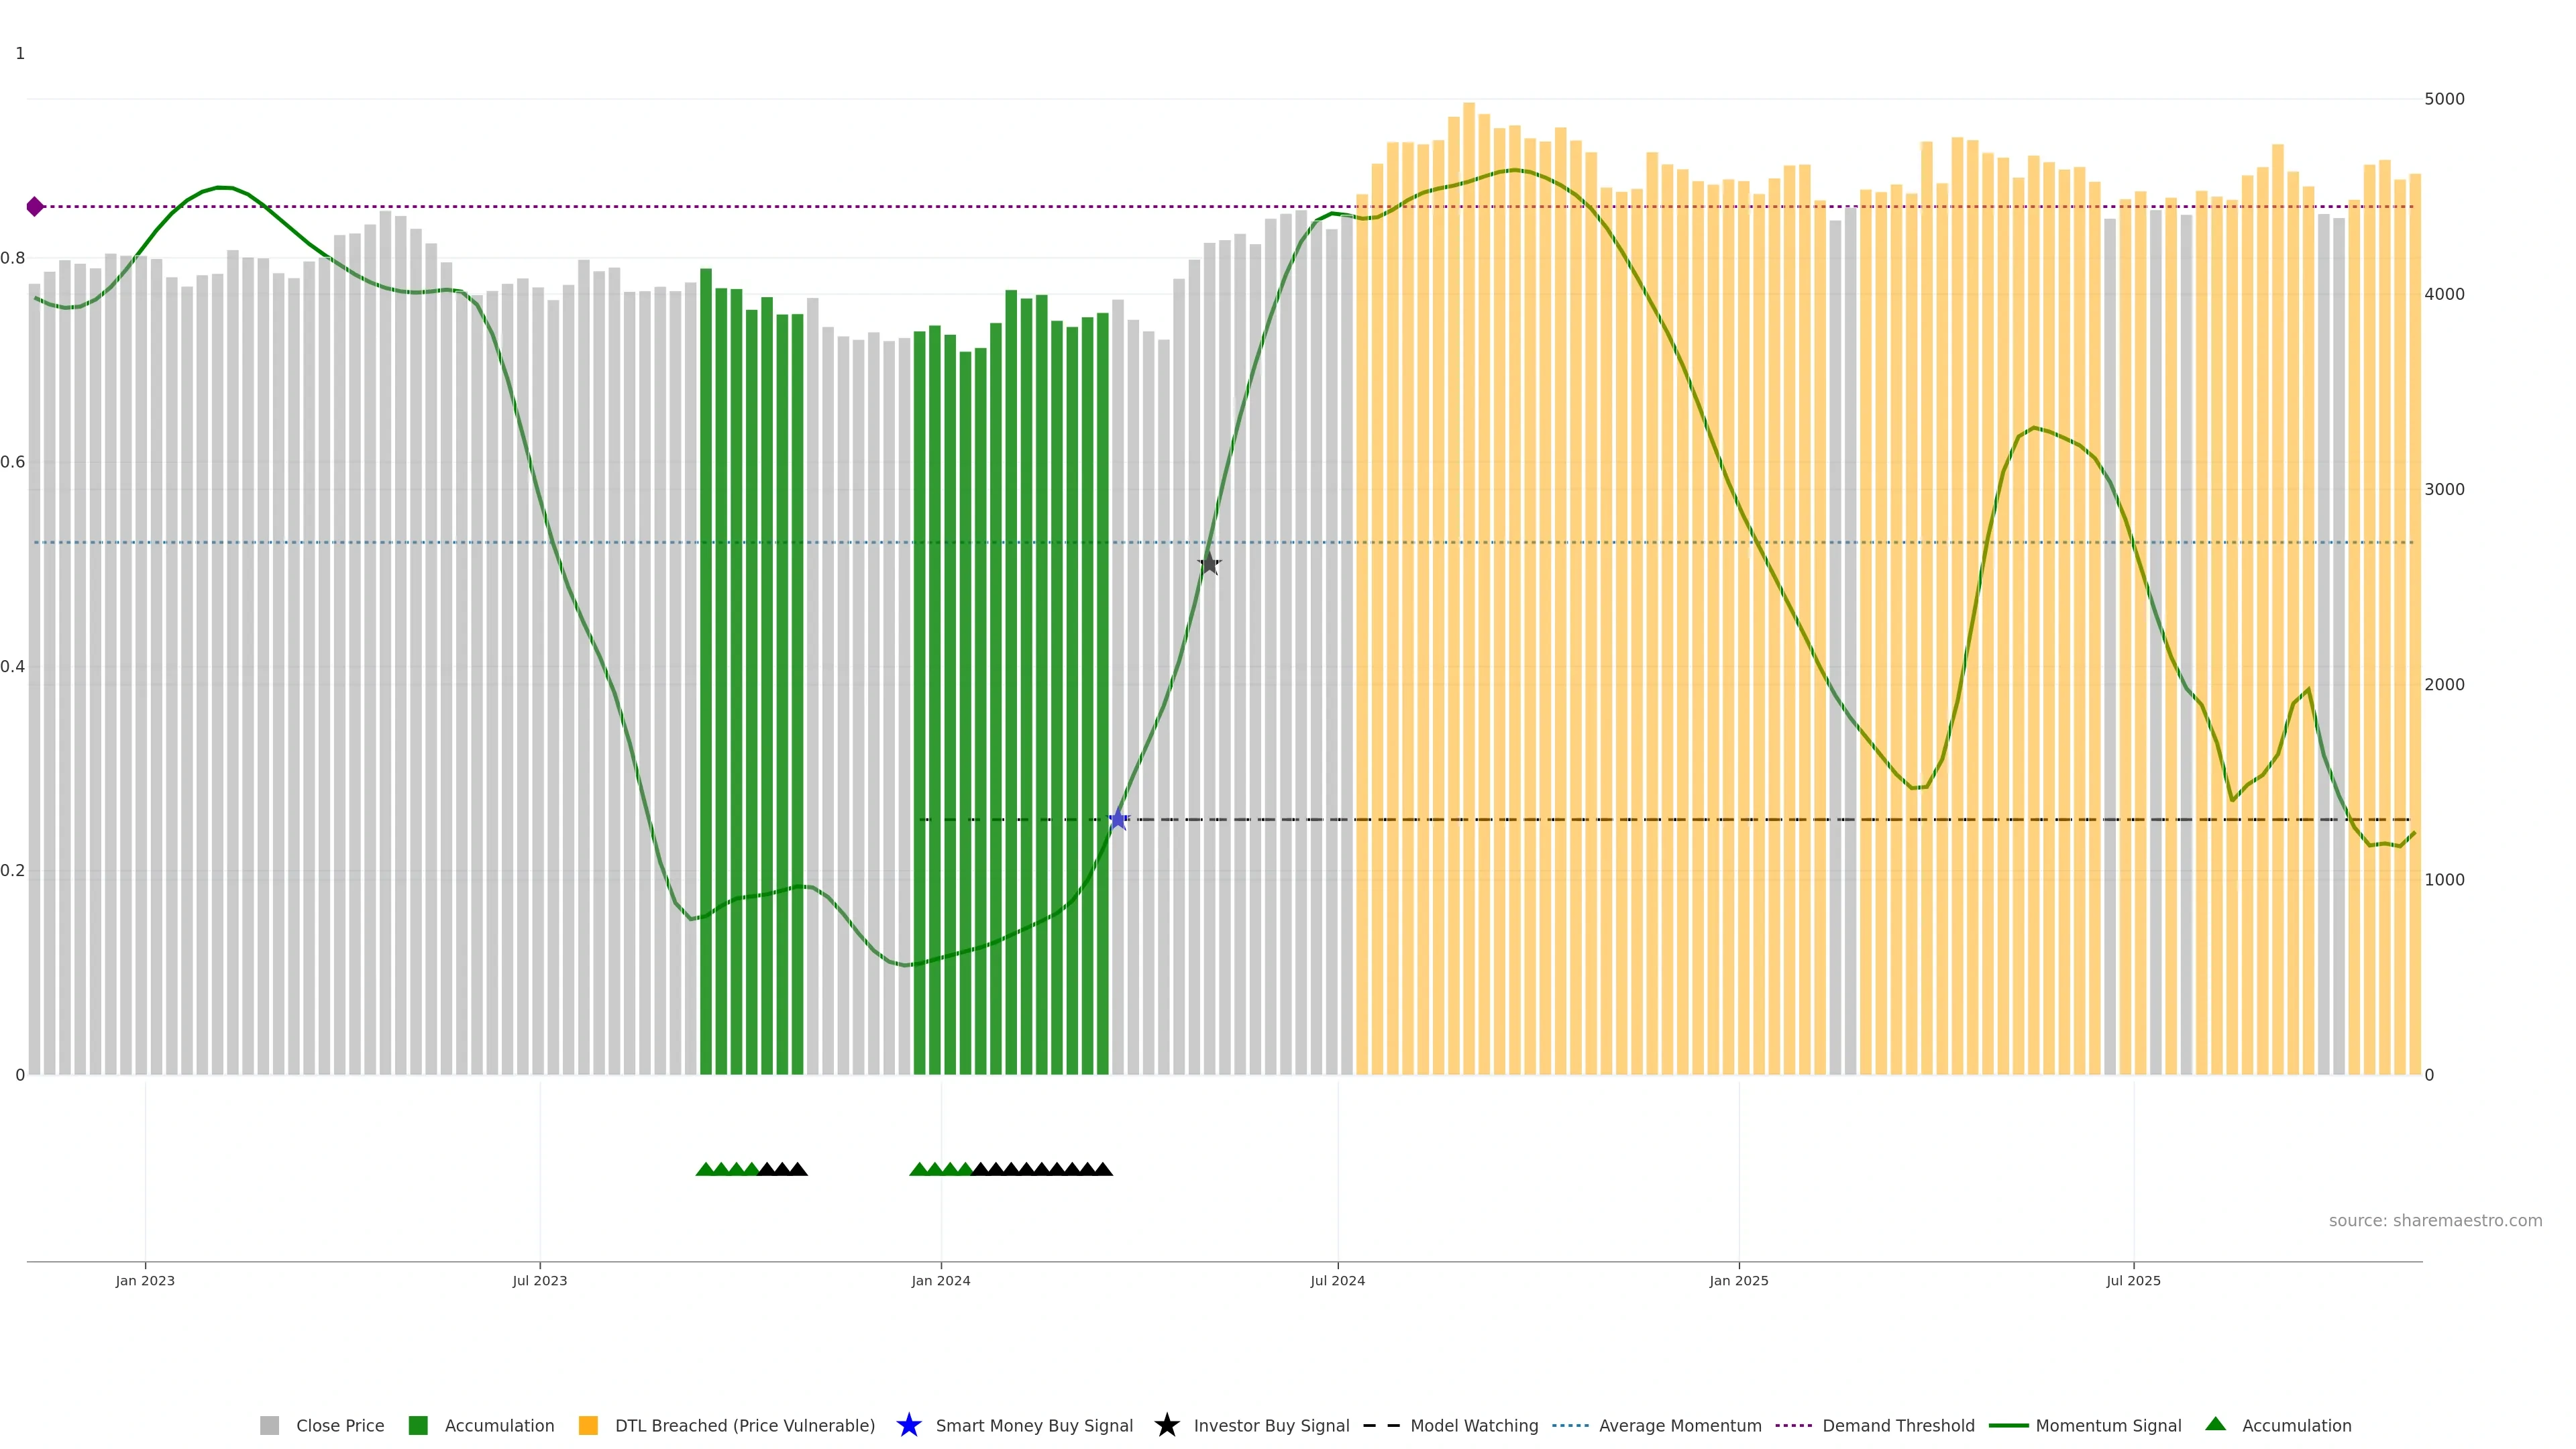Screen dimensions: 2576x1449
Task: Click the orange DTL Breached swatch in legend
Action: (x=588, y=1425)
